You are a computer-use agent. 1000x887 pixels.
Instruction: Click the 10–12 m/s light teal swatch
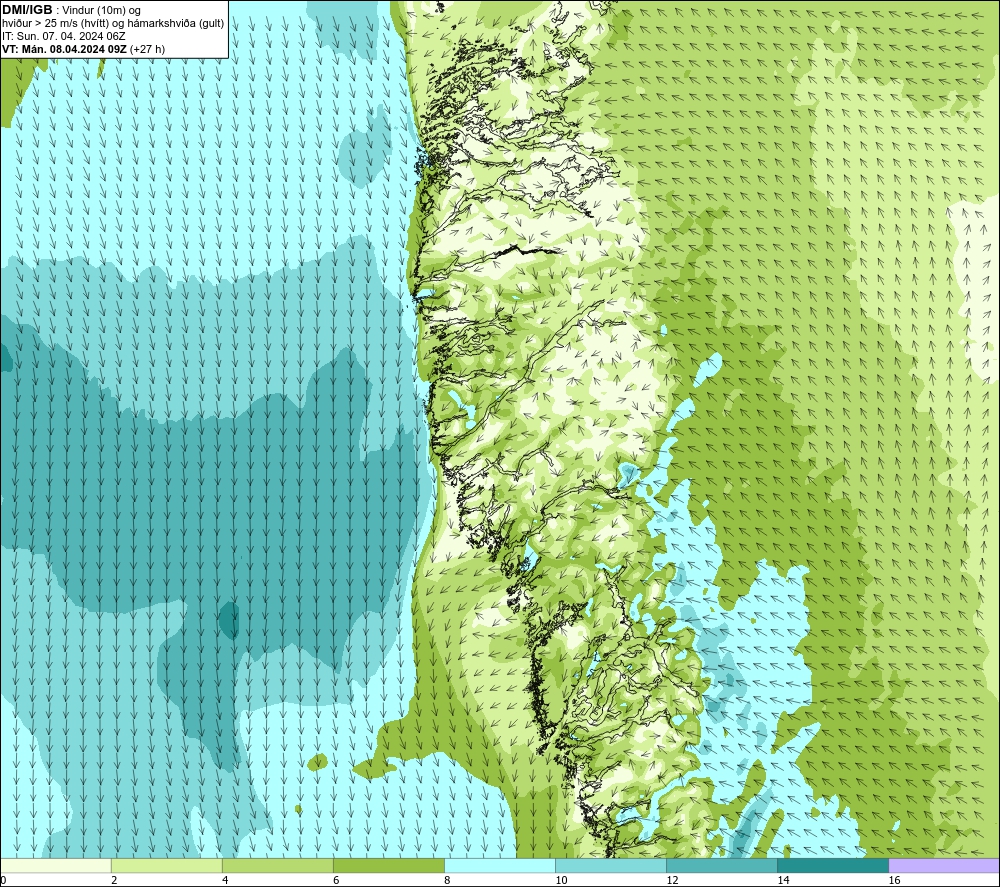click(x=611, y=865)
